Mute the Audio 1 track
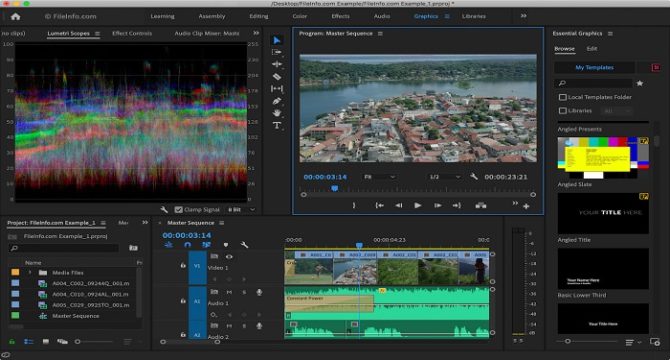 [x=229, y=292]
